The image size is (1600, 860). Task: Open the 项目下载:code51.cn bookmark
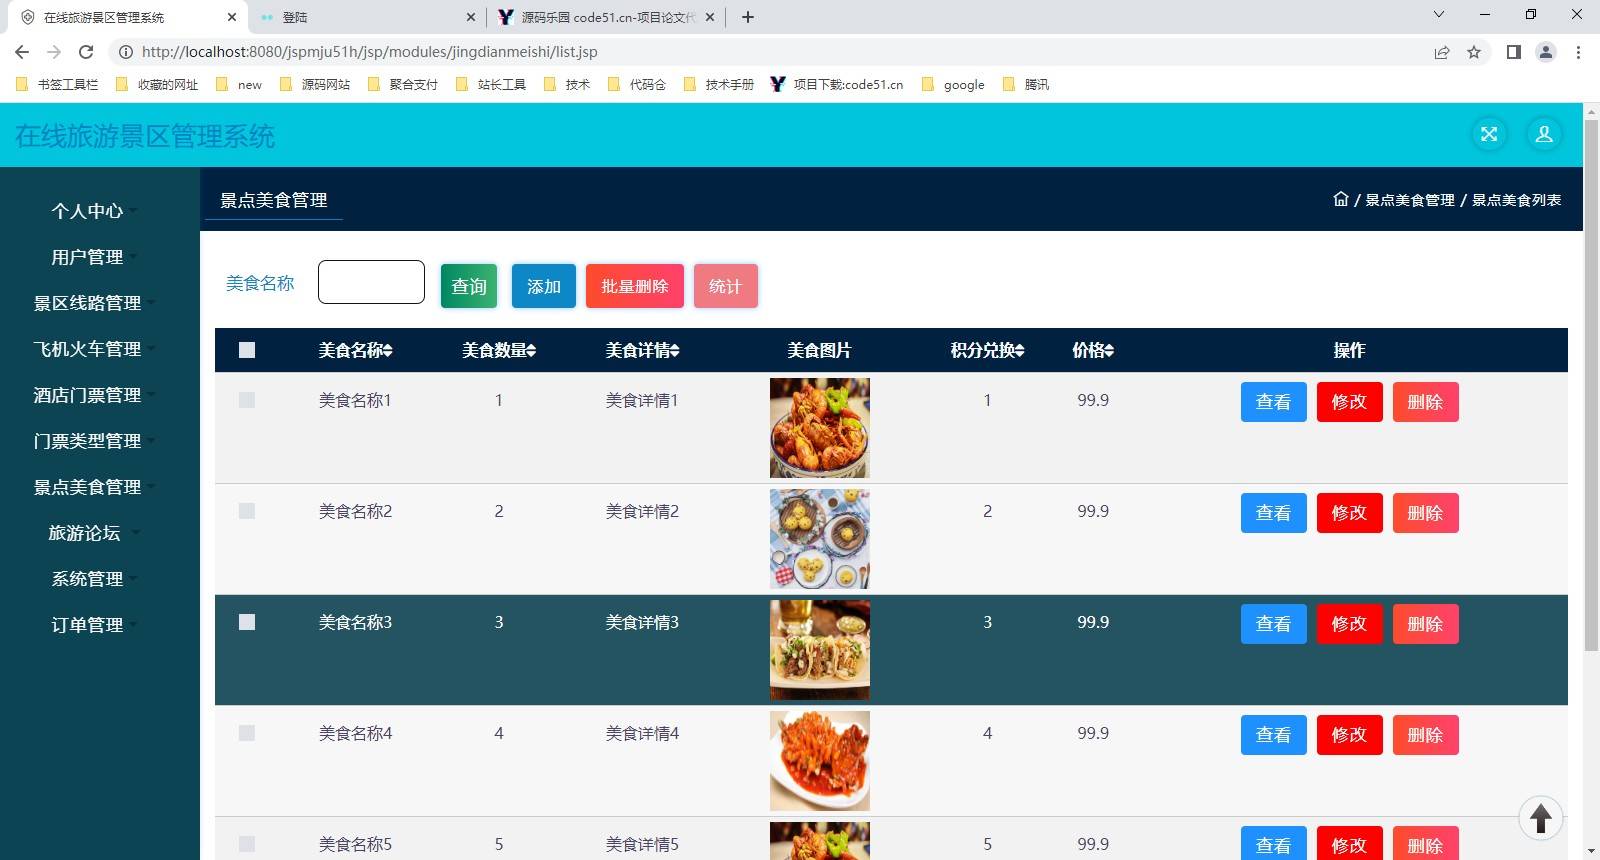pos(837,85)
